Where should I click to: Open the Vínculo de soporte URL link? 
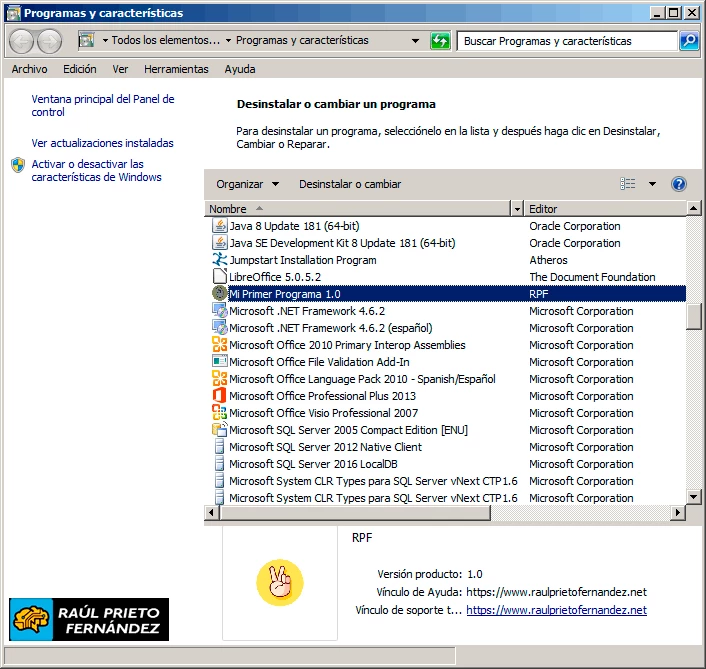click(x=556, y=610)
